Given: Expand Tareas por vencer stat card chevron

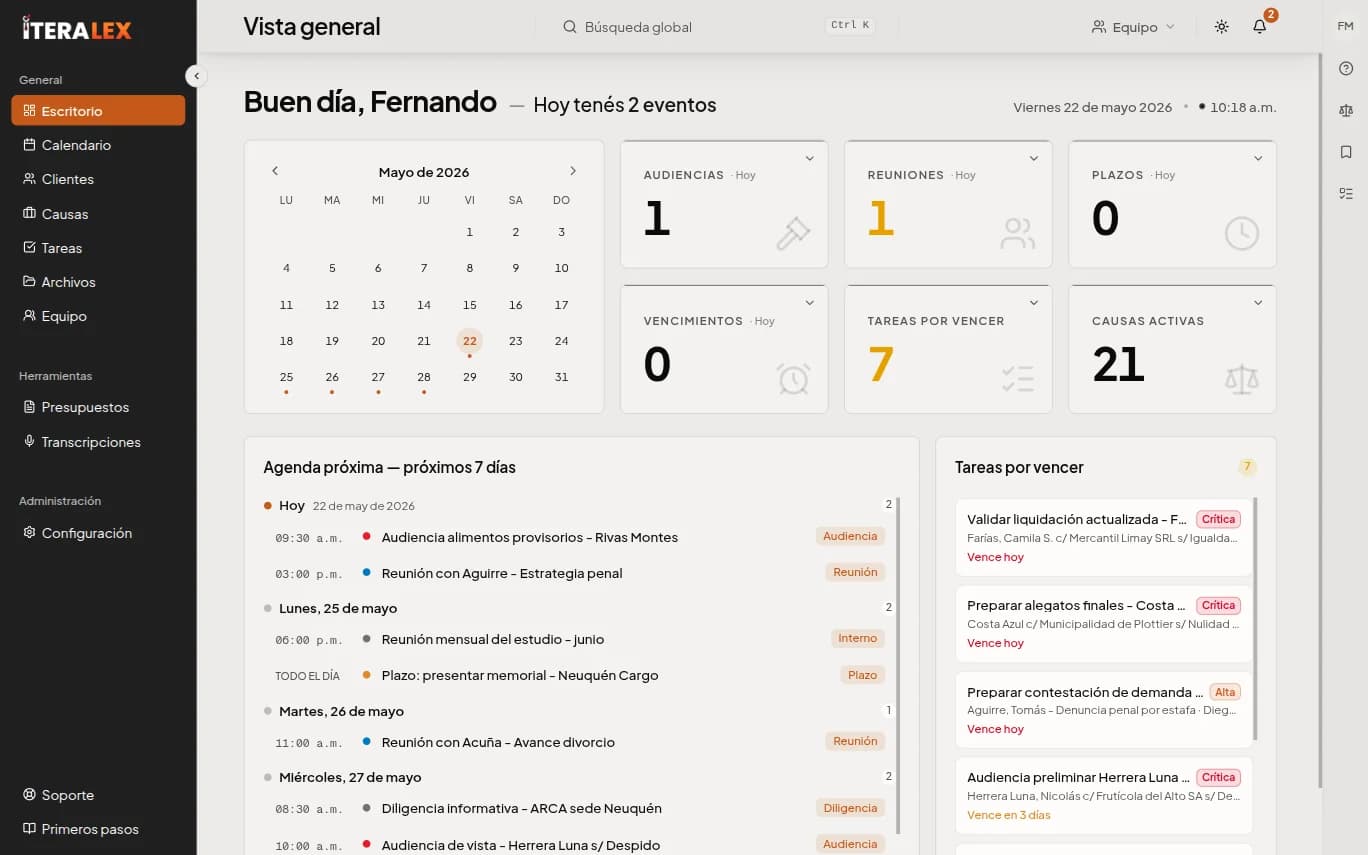Looking at the screenshot, I should click(1034, 303).
